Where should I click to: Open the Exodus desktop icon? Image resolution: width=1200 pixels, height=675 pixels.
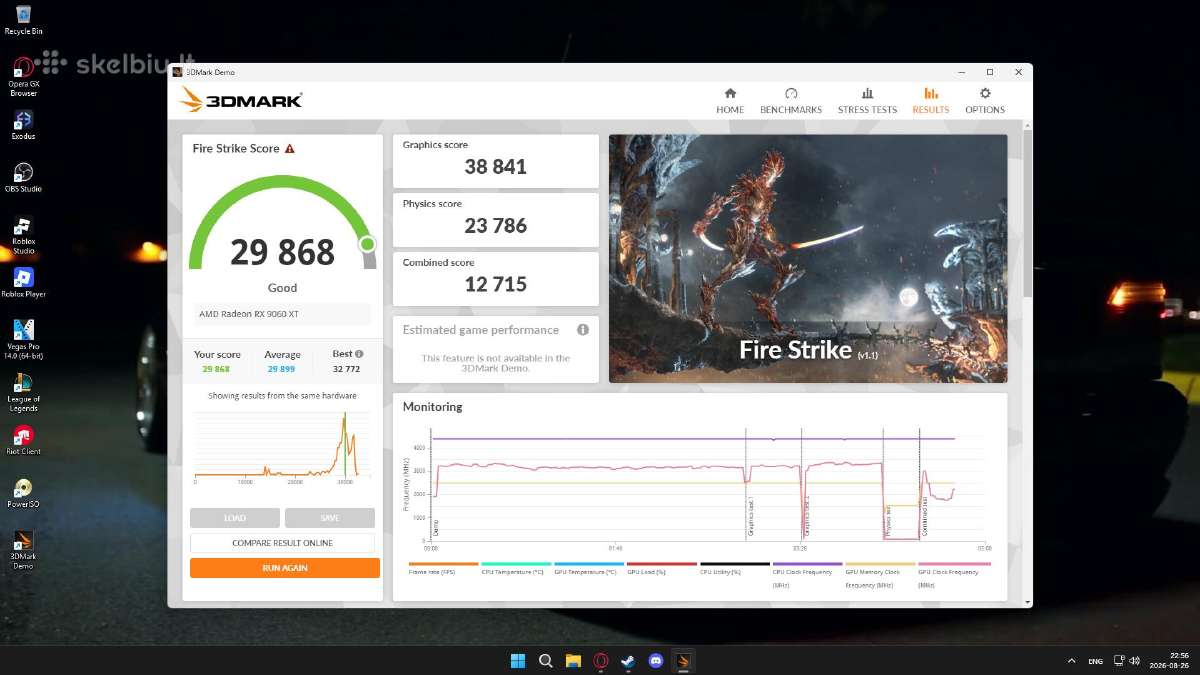pyautogui.click(x=23, y=125)
